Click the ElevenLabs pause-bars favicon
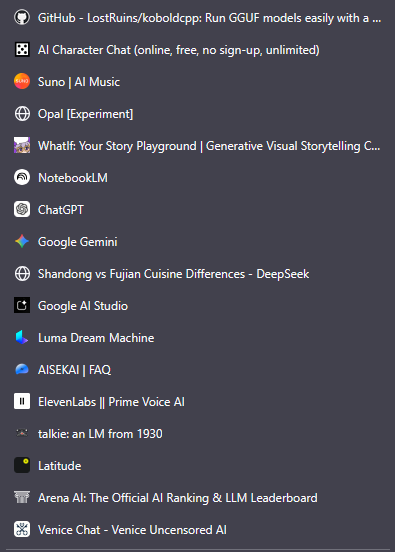 click(22, 402)
